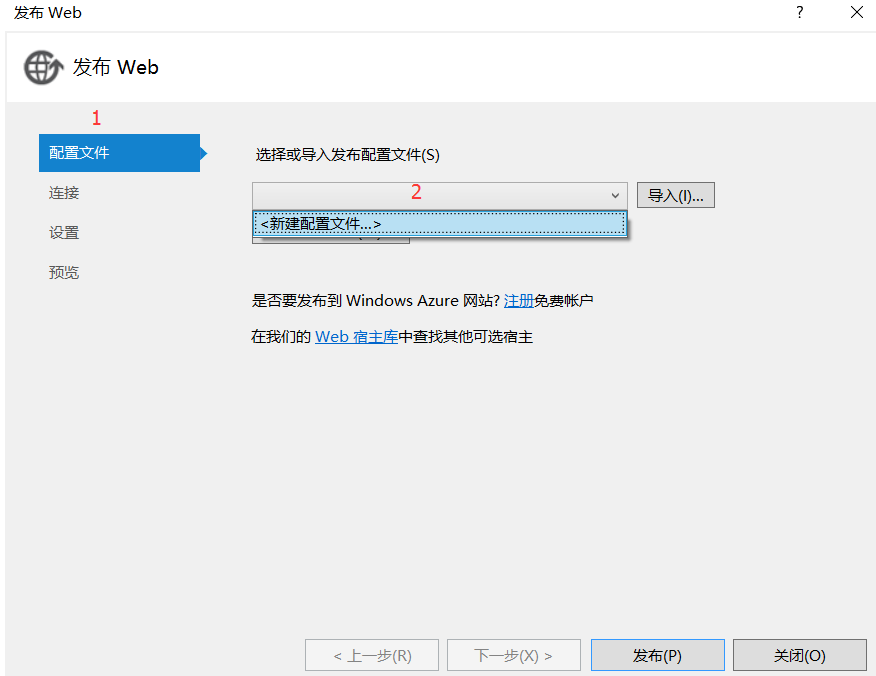This screenshot has height=676, width=876.
Task: Click the 发布(P) button
Action: [x=657, y=655]
